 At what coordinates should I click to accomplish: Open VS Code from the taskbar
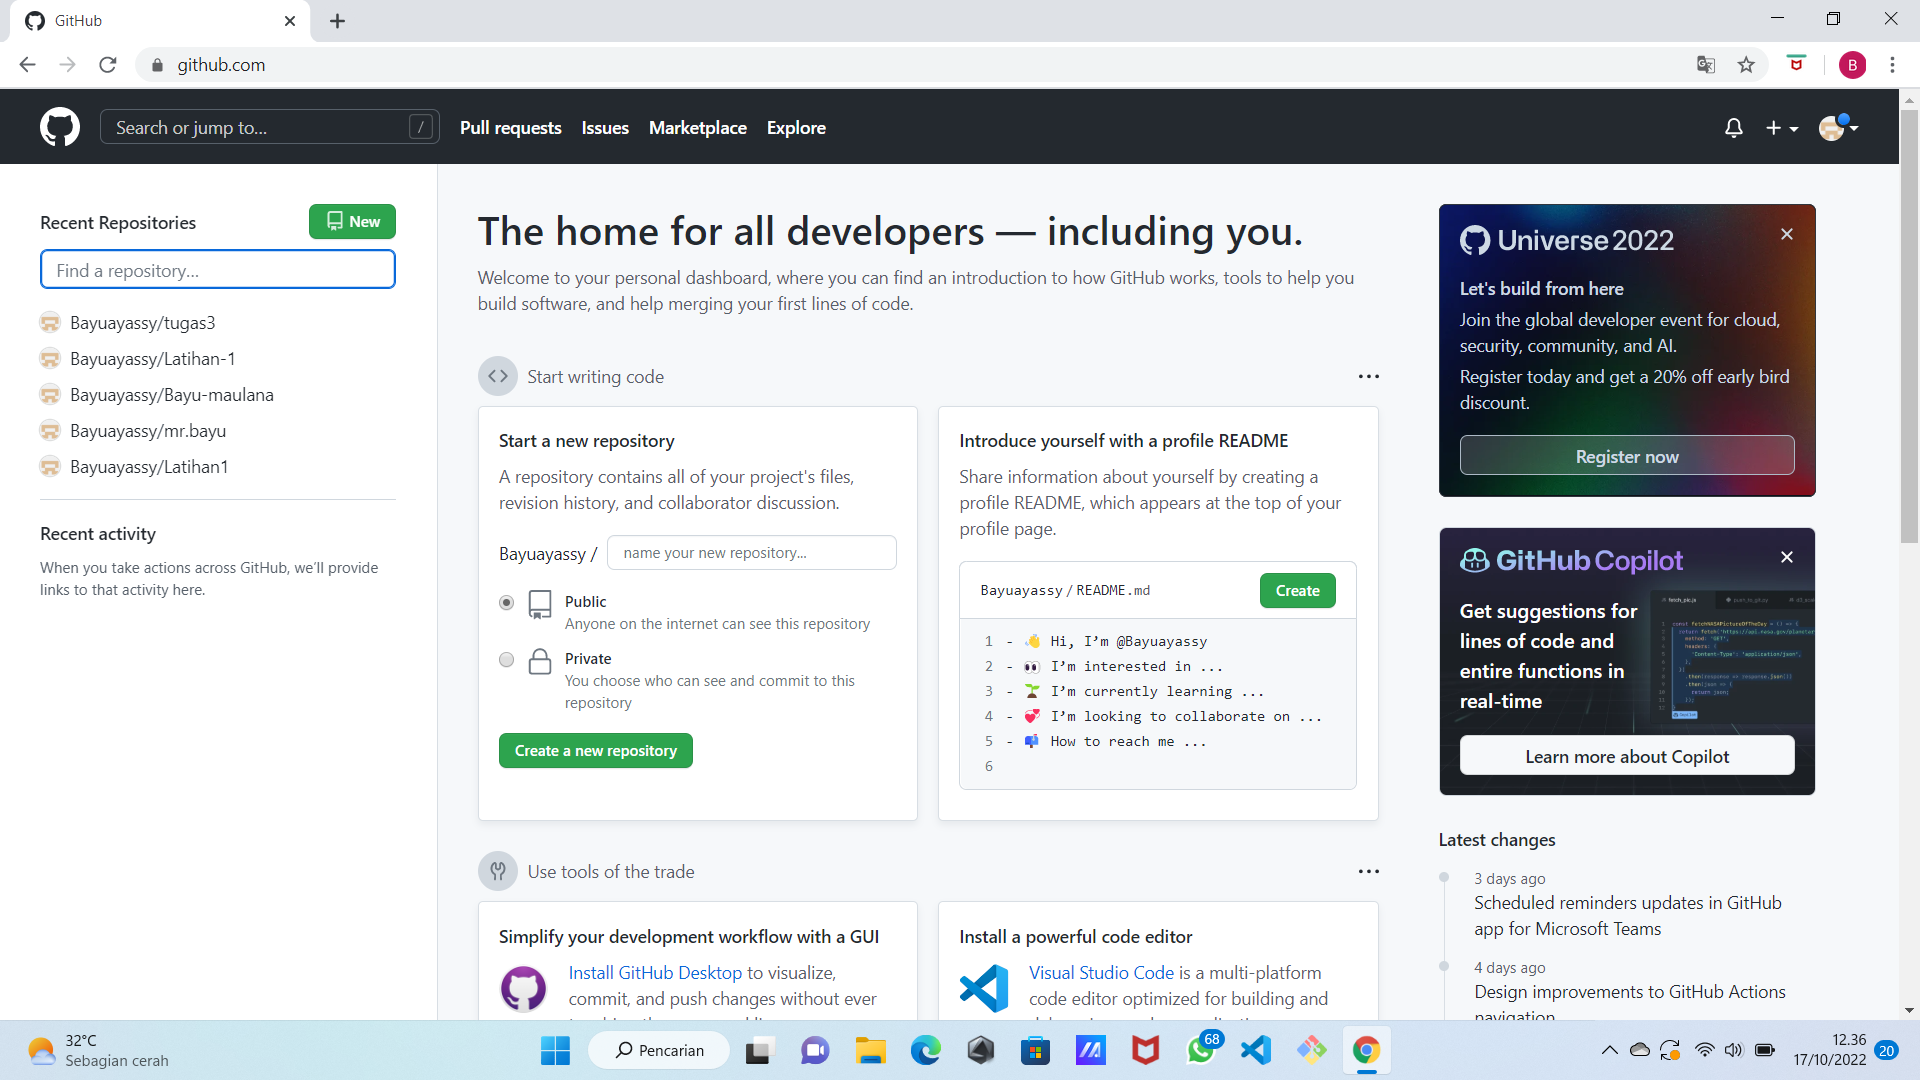[x=1255, y=1050]
